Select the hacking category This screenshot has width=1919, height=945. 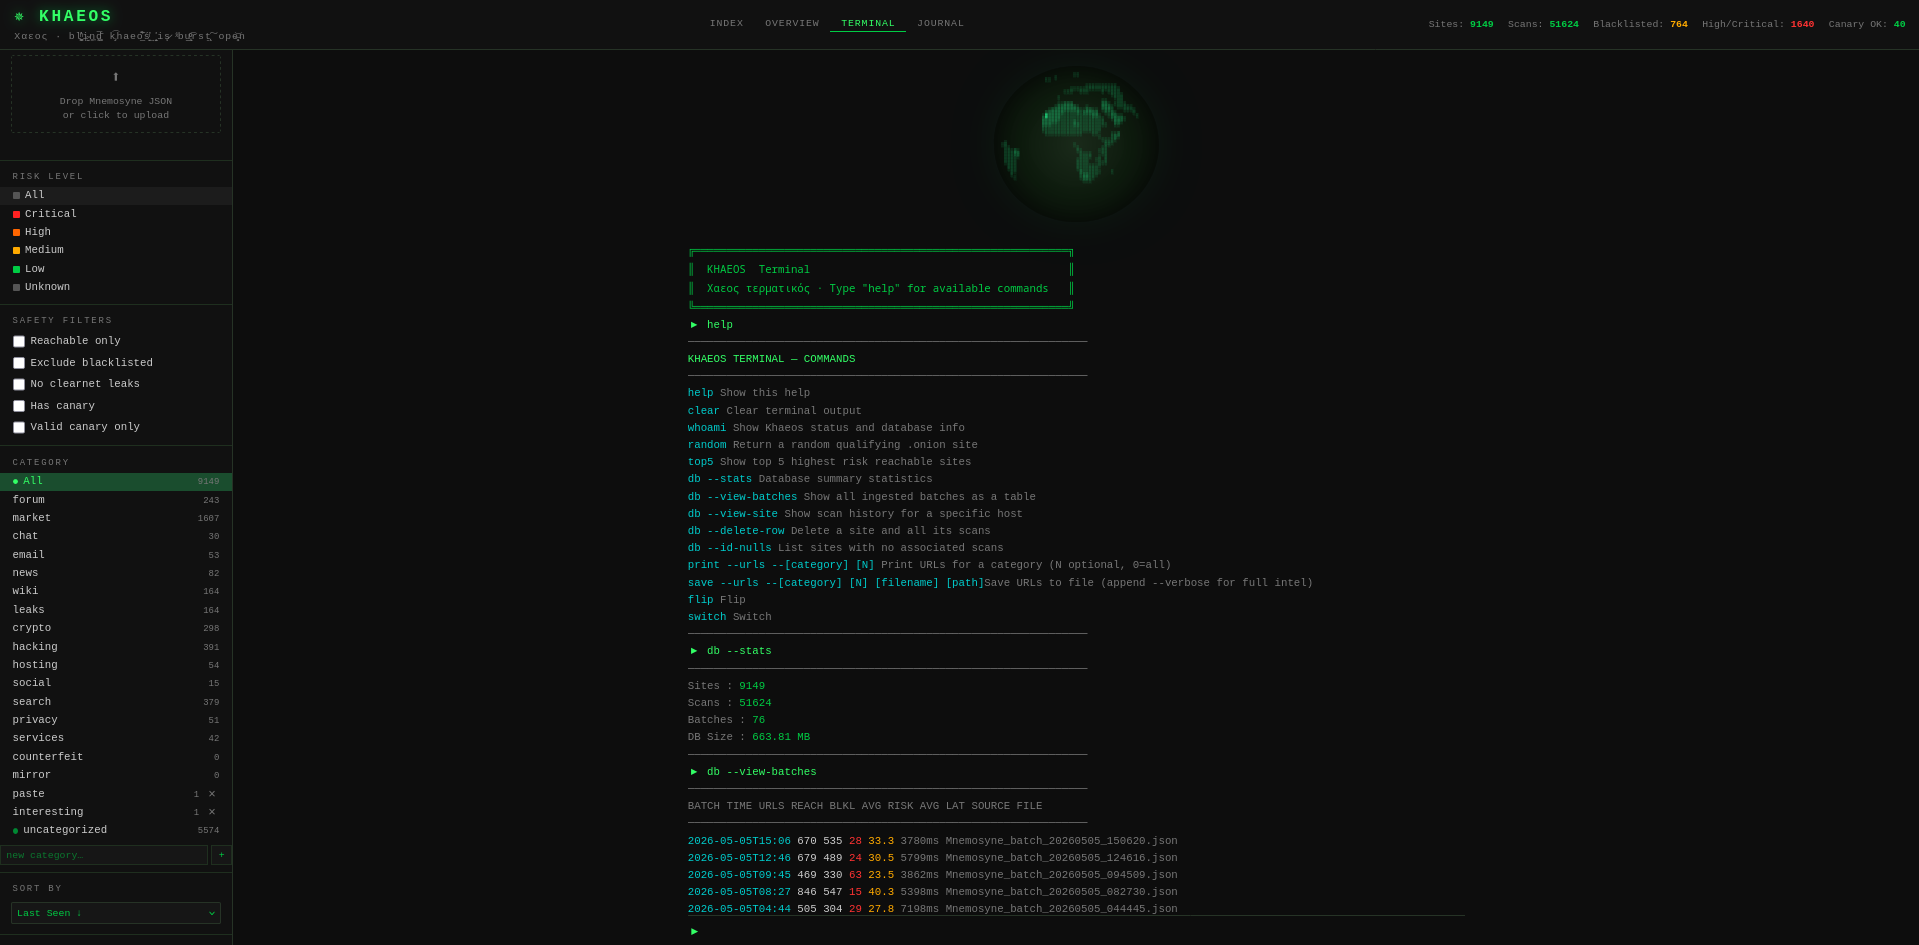[x=116, y=647]
